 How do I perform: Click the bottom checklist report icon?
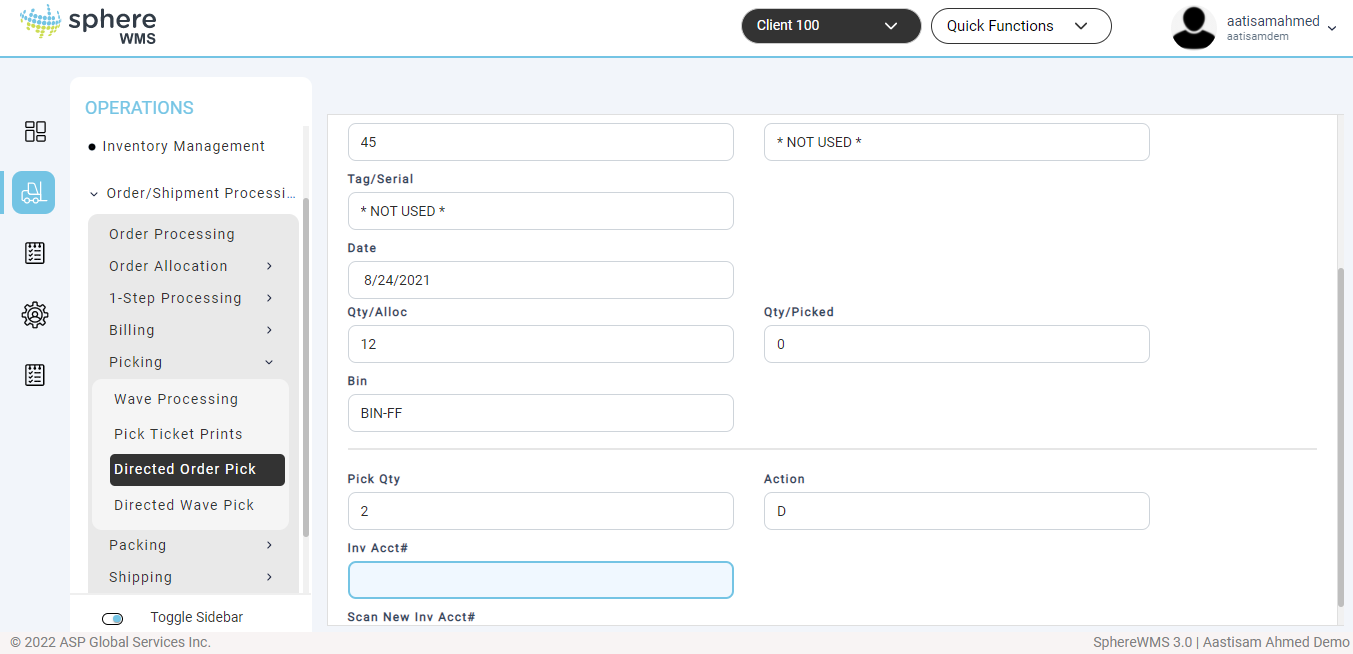35,375
